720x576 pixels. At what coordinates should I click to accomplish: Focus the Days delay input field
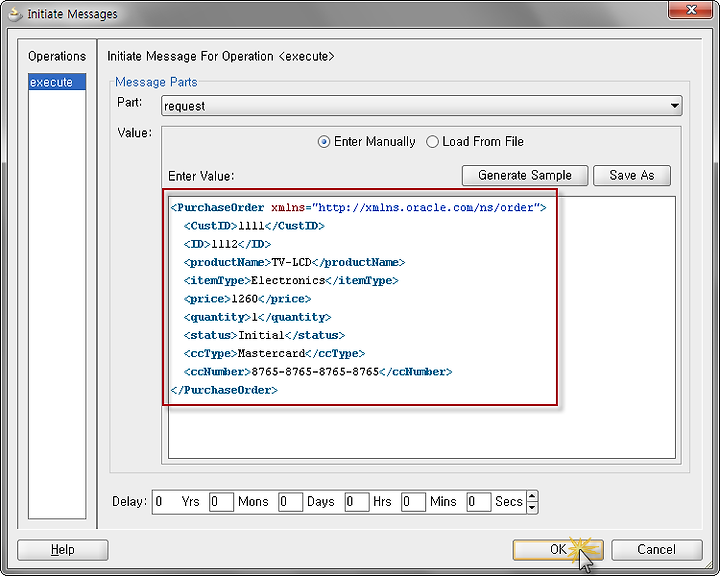(291, 502)
